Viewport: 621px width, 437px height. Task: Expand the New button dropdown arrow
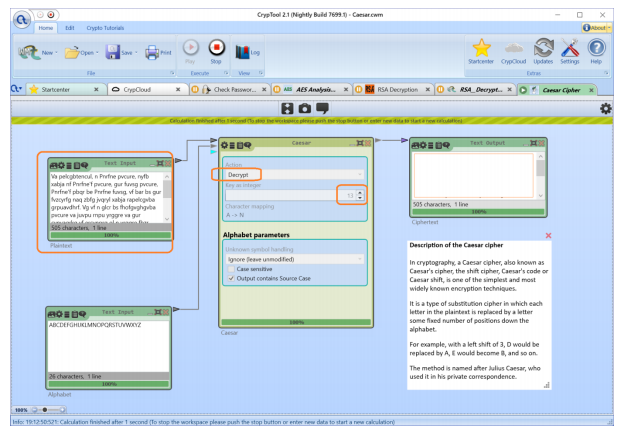point(56,53)
